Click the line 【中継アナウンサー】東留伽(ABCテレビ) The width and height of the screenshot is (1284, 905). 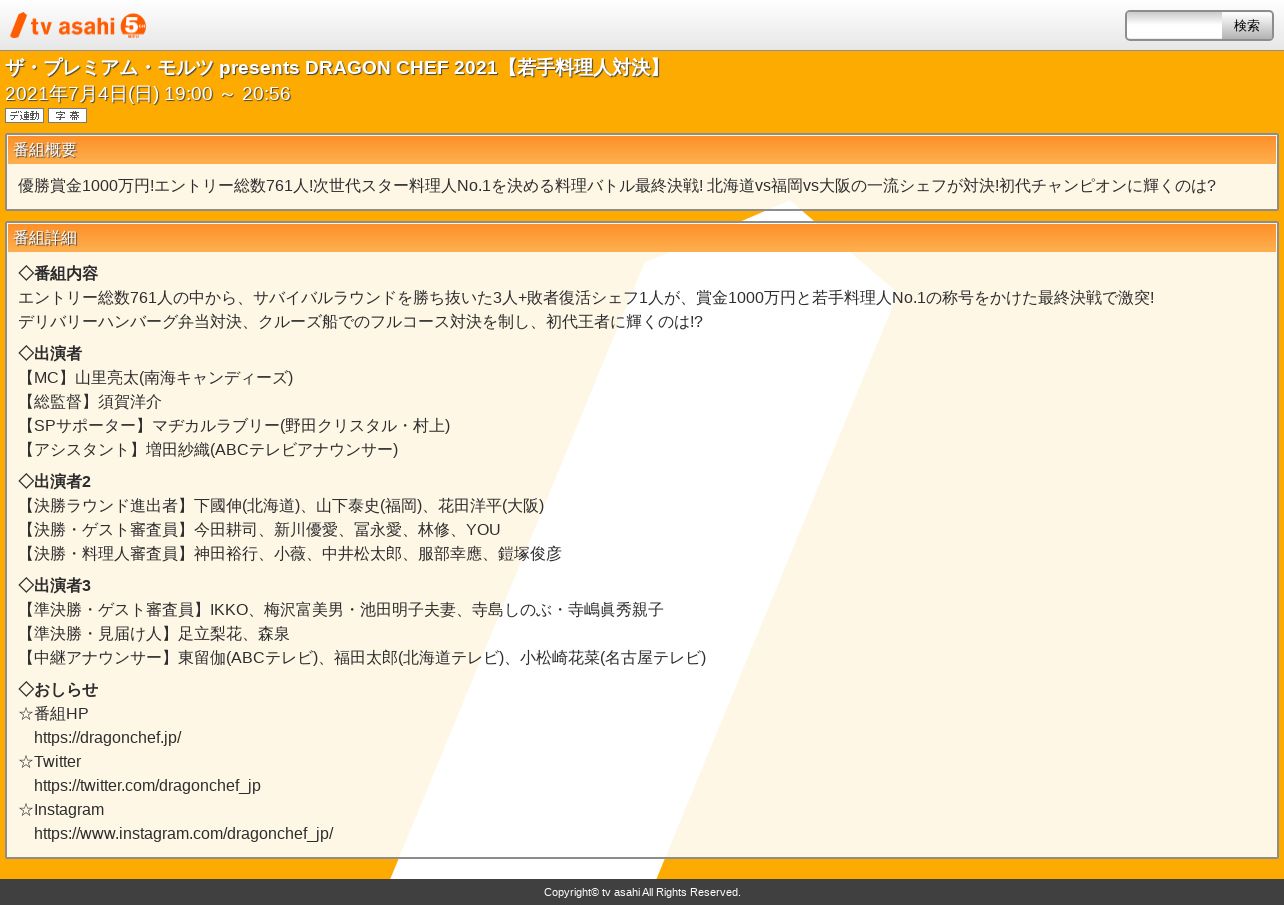(362, 658)
